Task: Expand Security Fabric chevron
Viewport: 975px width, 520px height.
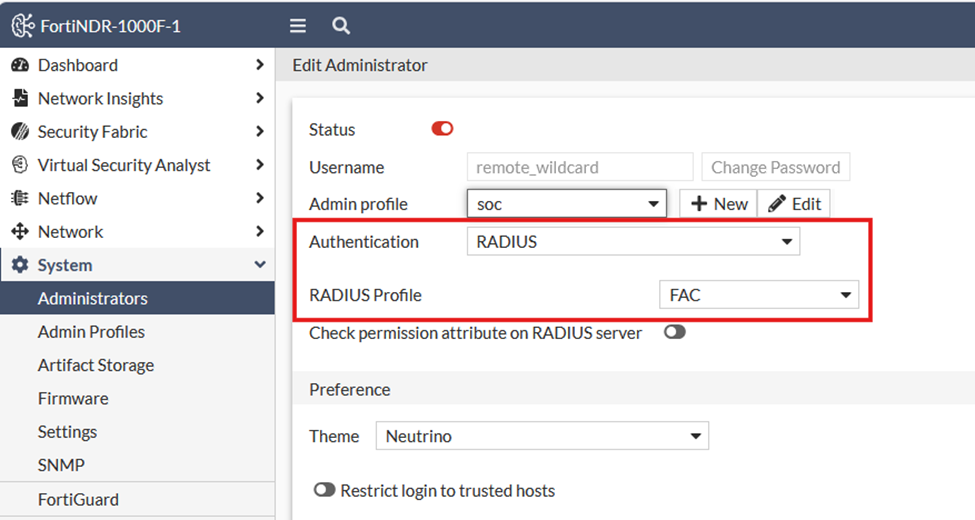Action: click(x=260, y=131)
